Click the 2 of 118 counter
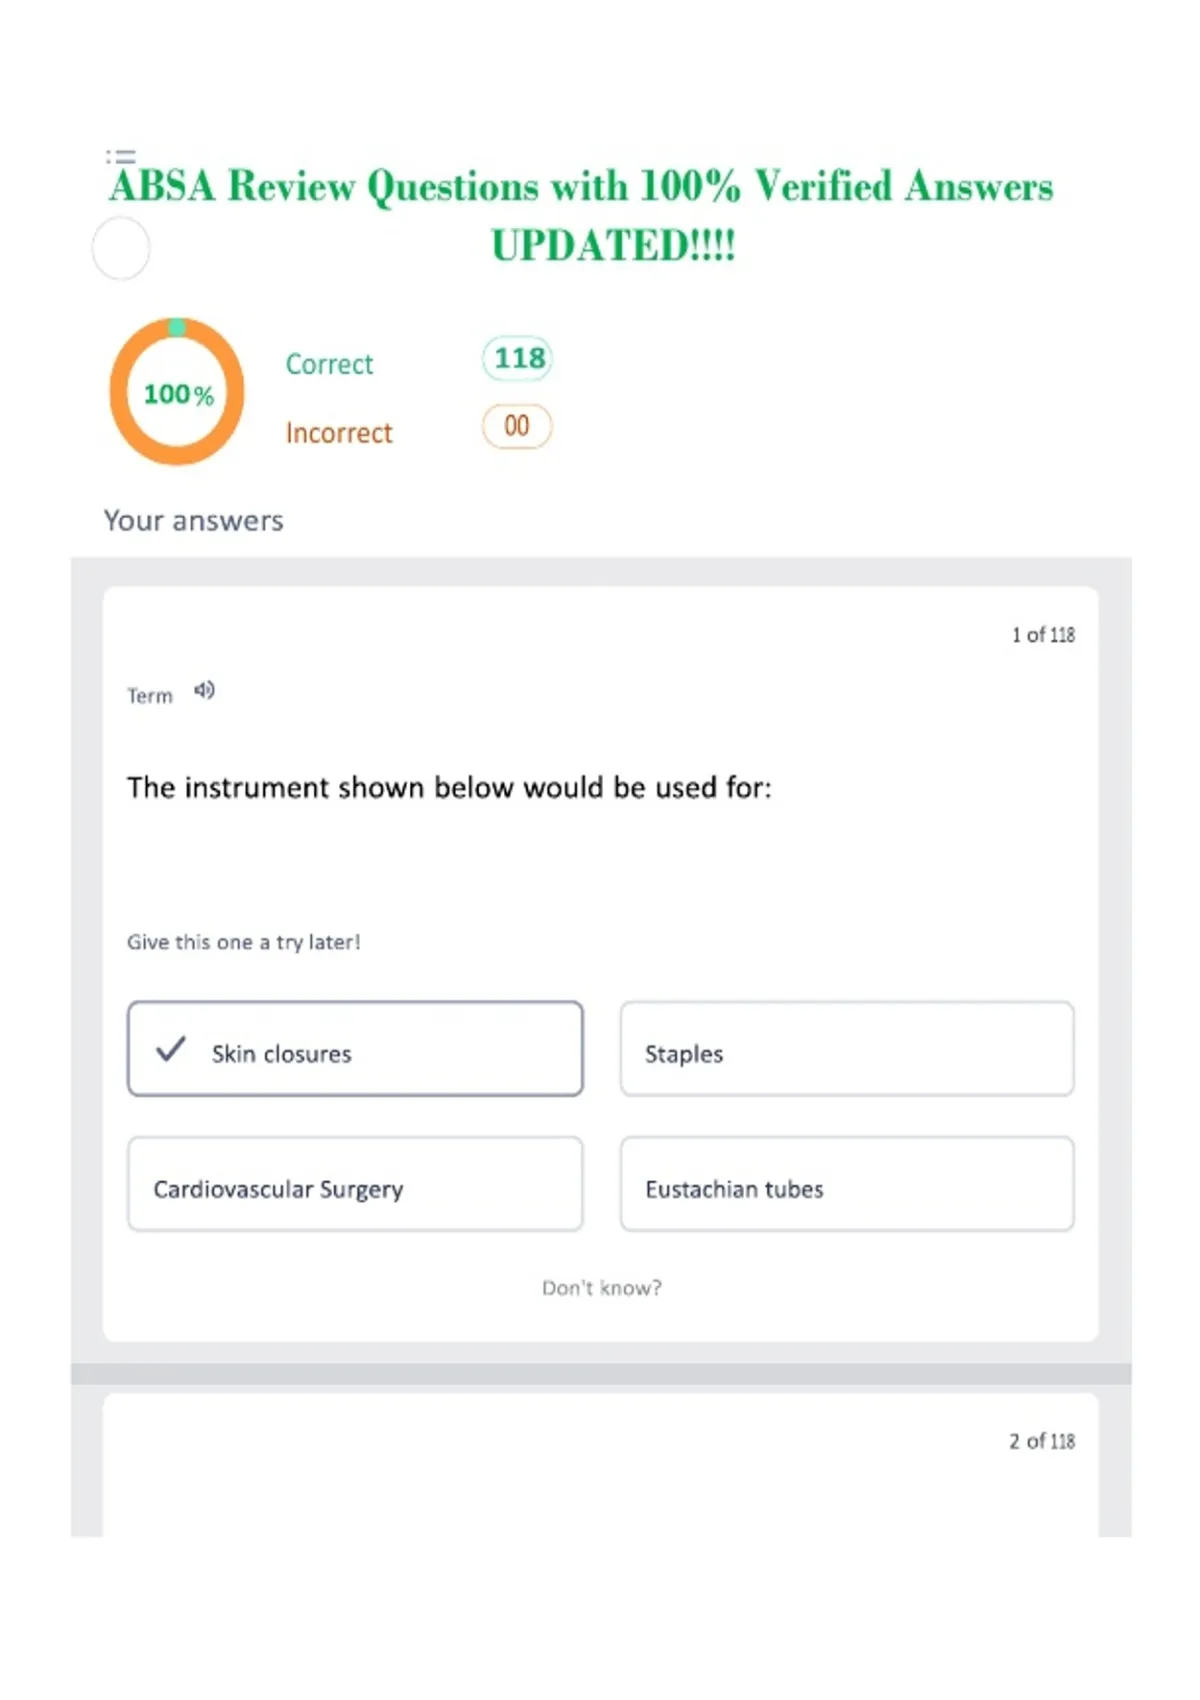The width and height of the screenshot is (1200, 1700). point(1042,1441)
